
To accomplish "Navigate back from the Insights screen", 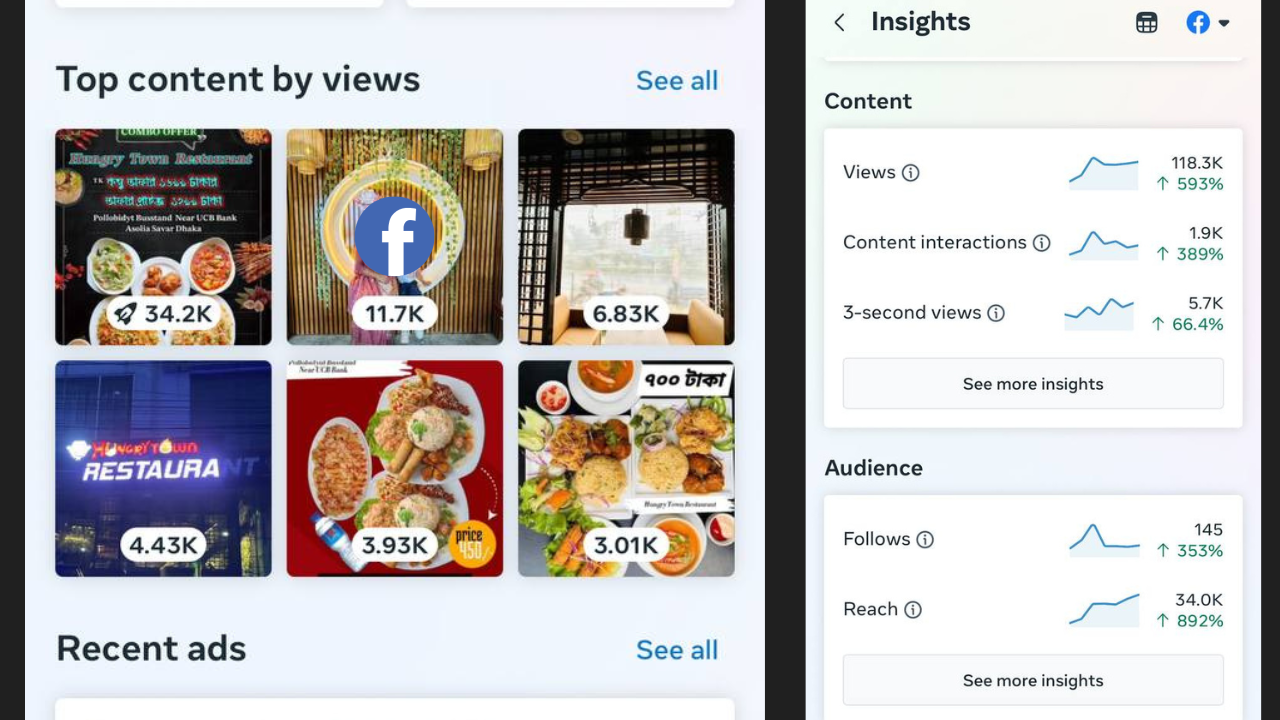I will coord(839,22).
